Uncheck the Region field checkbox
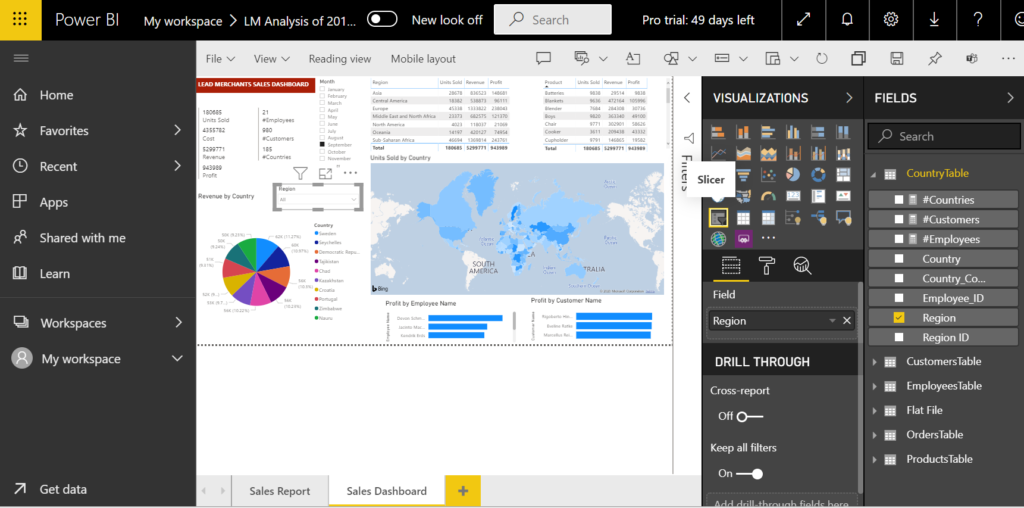This screenshot has height=508, width=1024. pos(898,318)
